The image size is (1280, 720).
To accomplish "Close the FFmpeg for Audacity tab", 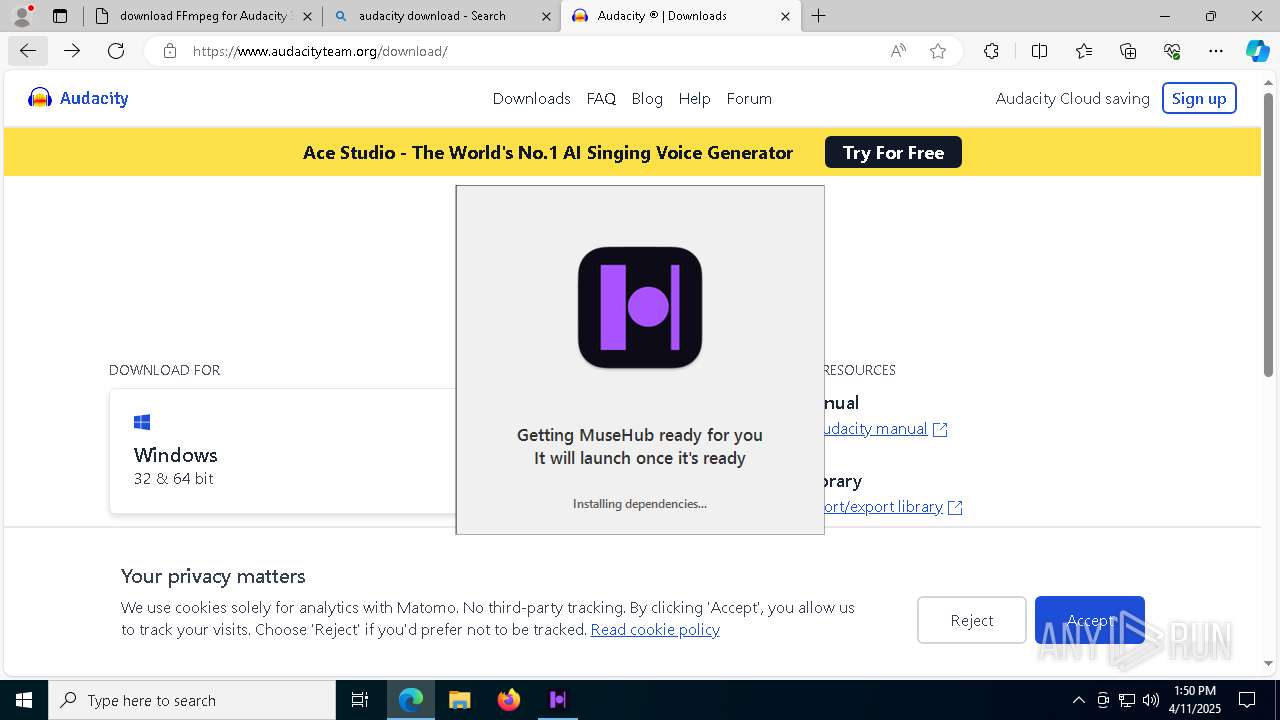I will point(307,16).
